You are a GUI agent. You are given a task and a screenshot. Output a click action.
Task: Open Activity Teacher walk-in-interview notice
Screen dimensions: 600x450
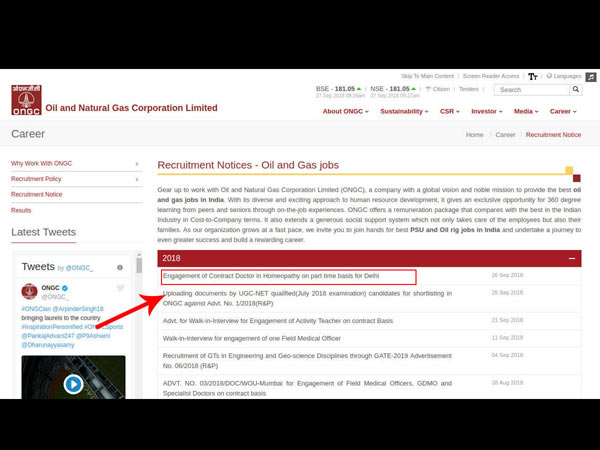pos(278,321)
